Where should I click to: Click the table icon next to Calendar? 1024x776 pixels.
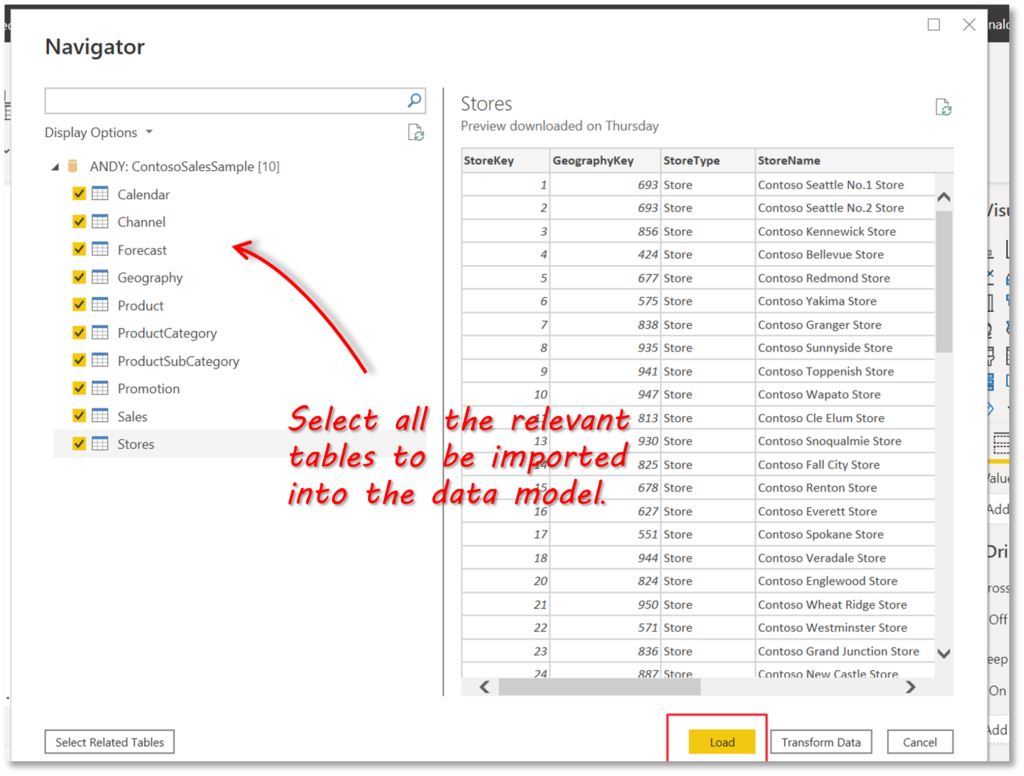(101, 194)
